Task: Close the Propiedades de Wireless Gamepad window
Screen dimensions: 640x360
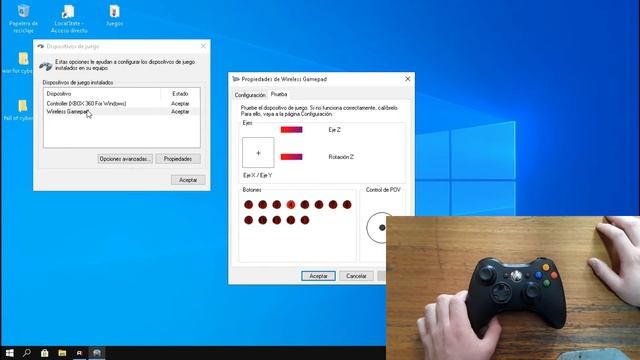Action: point(407,79)
